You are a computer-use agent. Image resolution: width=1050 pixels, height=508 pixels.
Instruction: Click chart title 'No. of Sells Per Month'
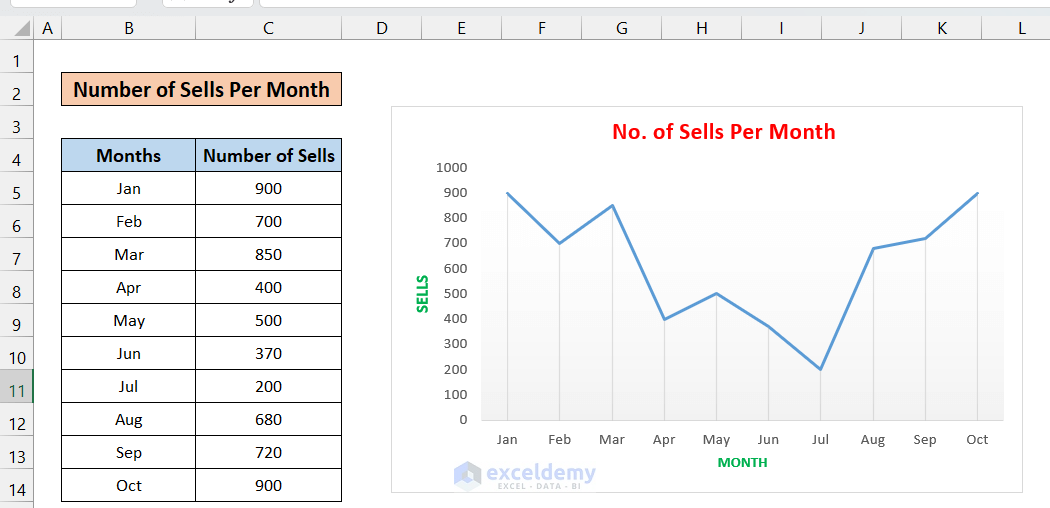click(x=723, y=132)
